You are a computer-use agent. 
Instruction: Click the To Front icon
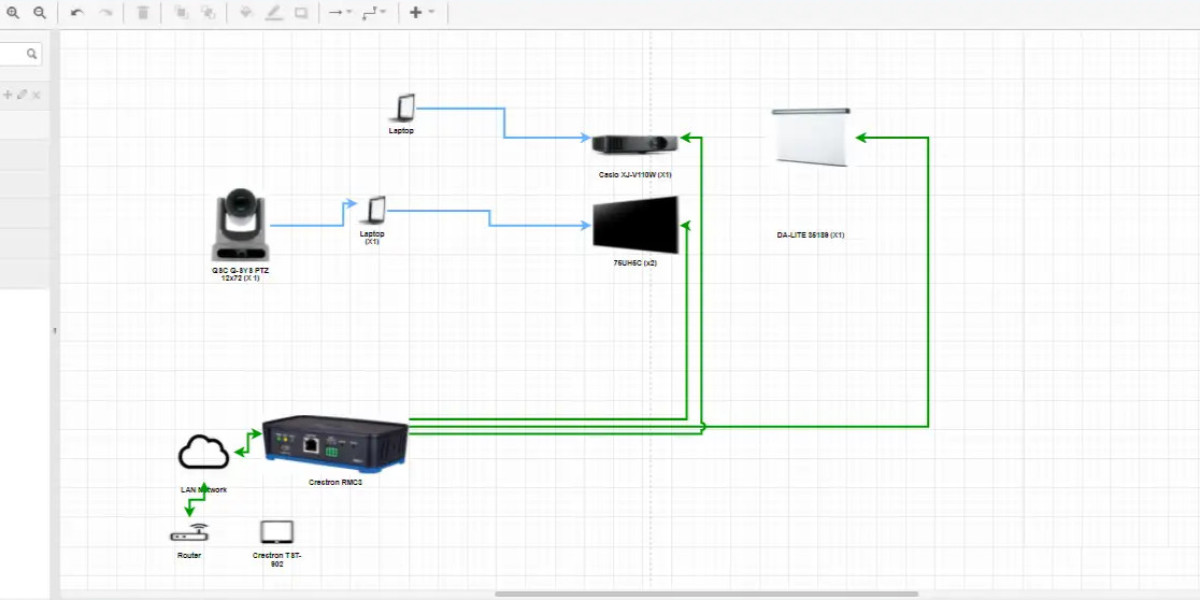[181, 13]
